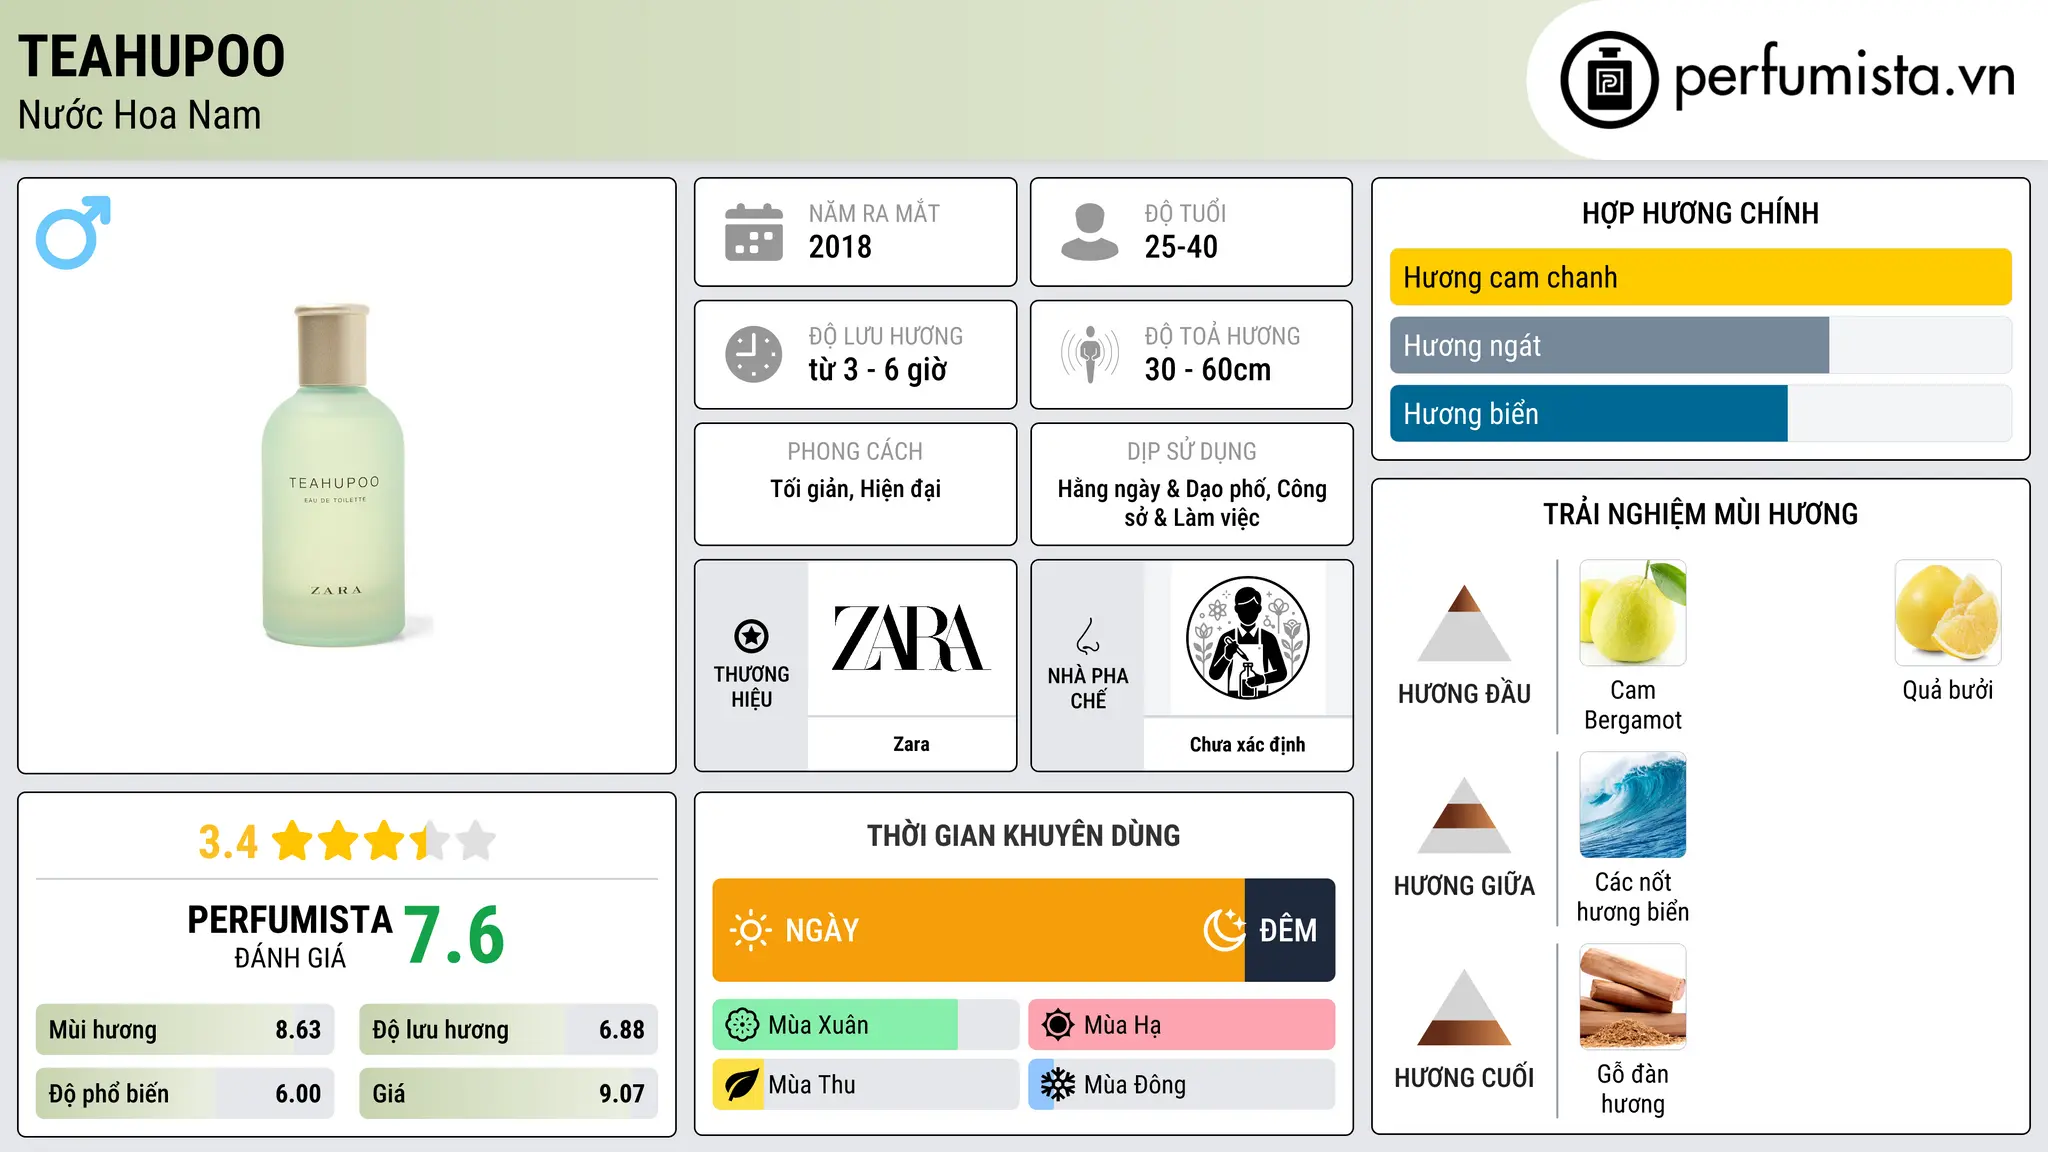Click the Hương cuối pyramid icon
Image resolution: width=2048 pixels, height=1152 pixels.
(1464, 1007)
